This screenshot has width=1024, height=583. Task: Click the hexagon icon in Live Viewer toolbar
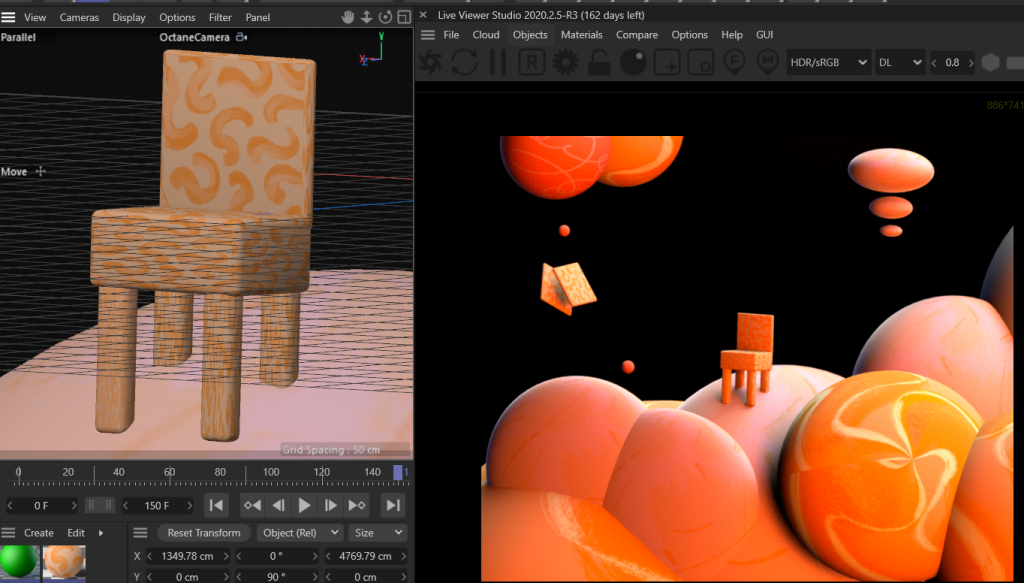[991, 63]
